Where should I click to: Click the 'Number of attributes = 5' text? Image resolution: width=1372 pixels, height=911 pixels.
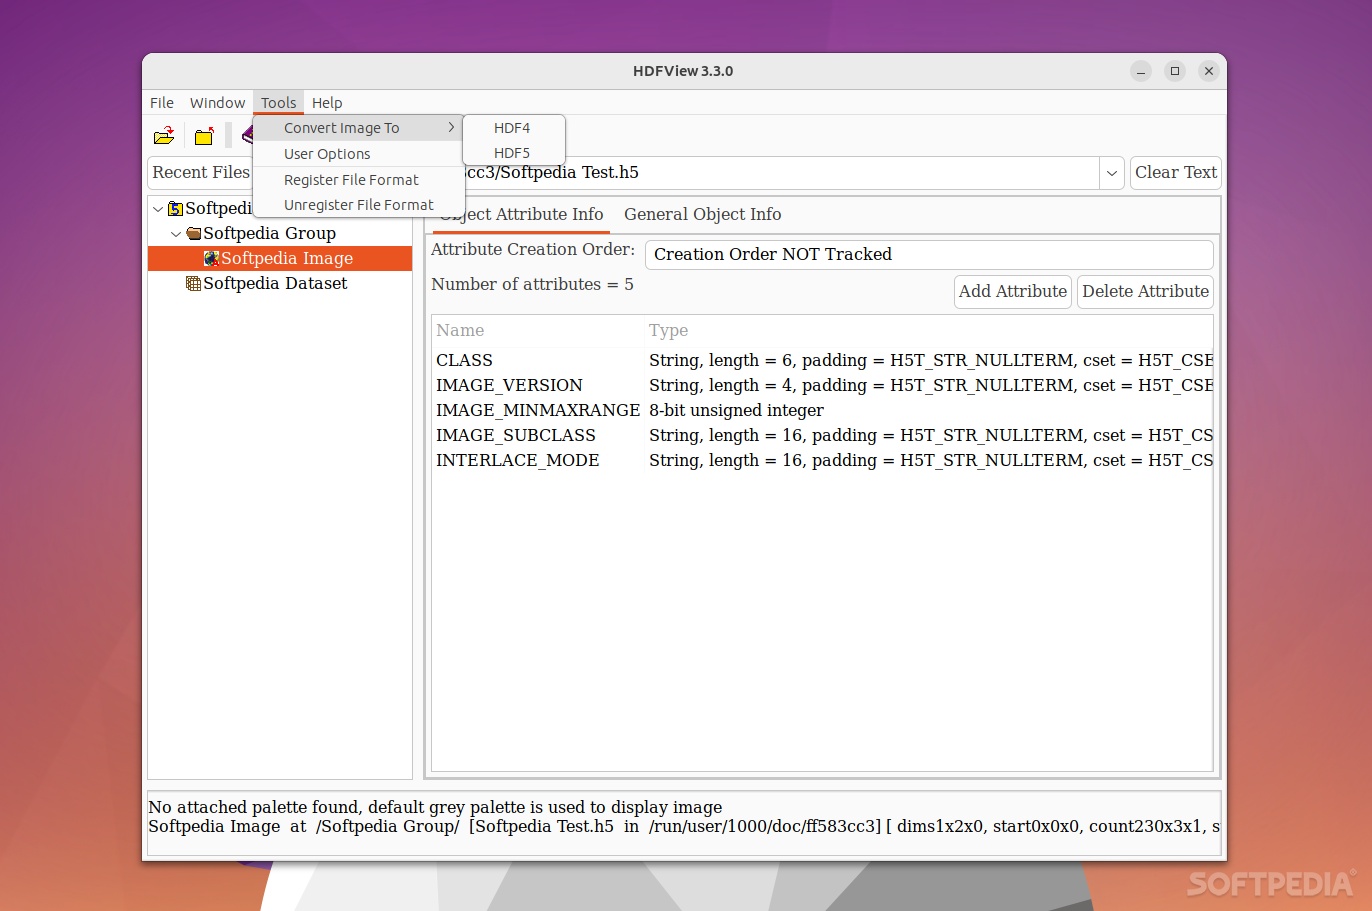point(532,284)
